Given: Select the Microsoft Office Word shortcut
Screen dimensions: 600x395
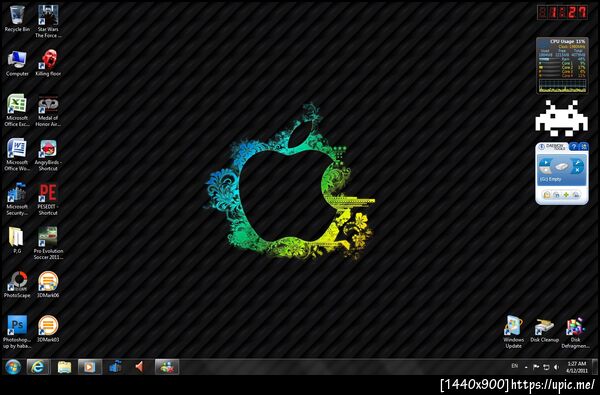Looking at the screenshot, I should [17, 155].
